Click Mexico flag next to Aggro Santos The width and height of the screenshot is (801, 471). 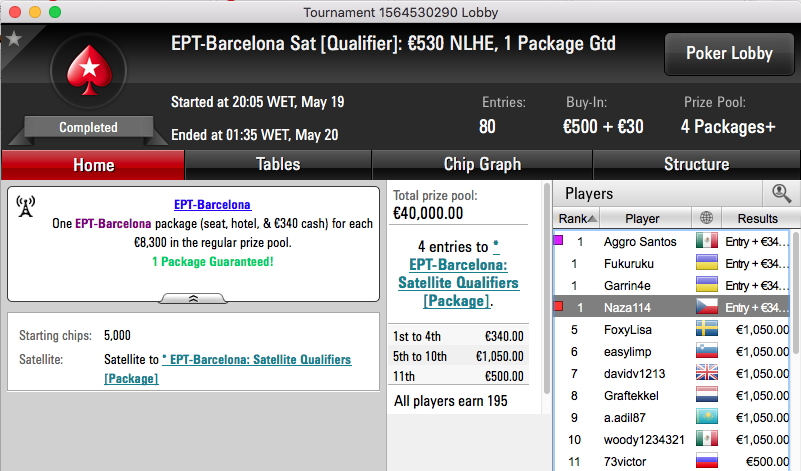click(x=707, y=241)
